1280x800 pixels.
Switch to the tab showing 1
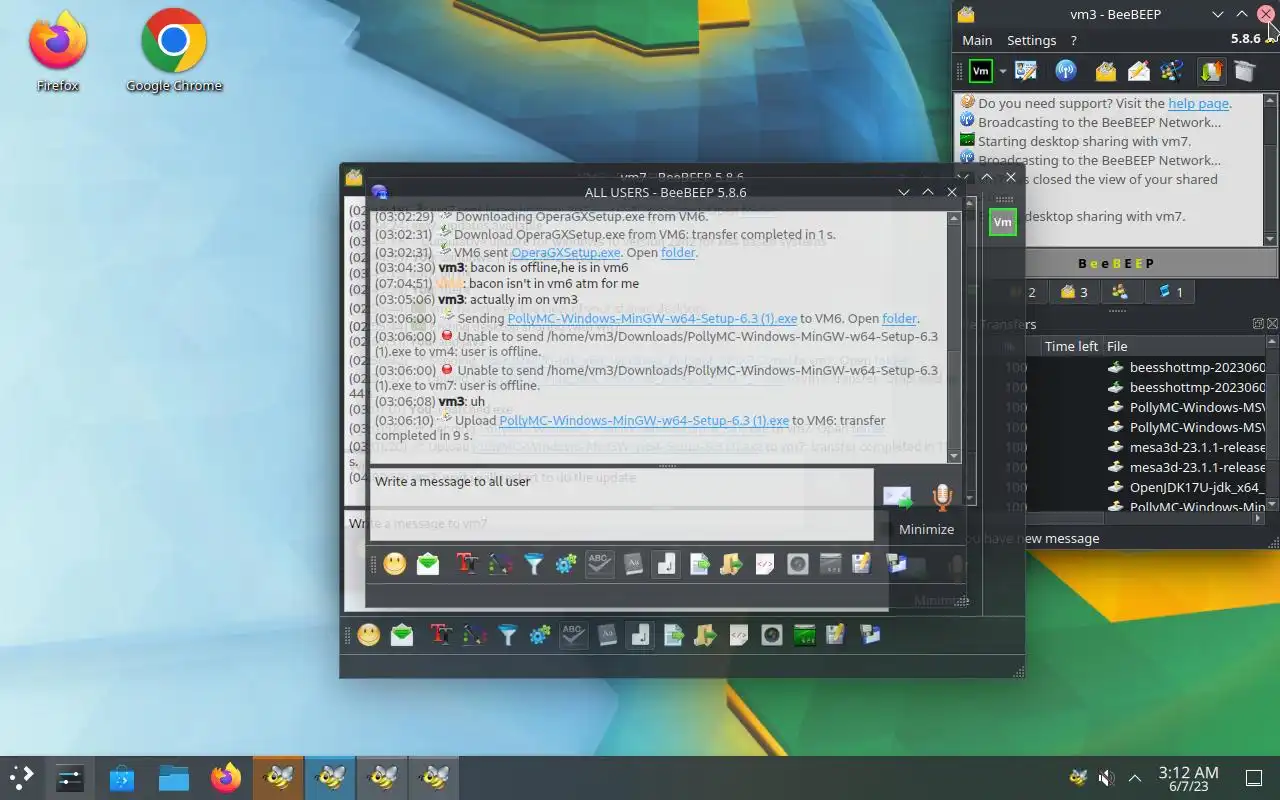tap(1170, 292)
